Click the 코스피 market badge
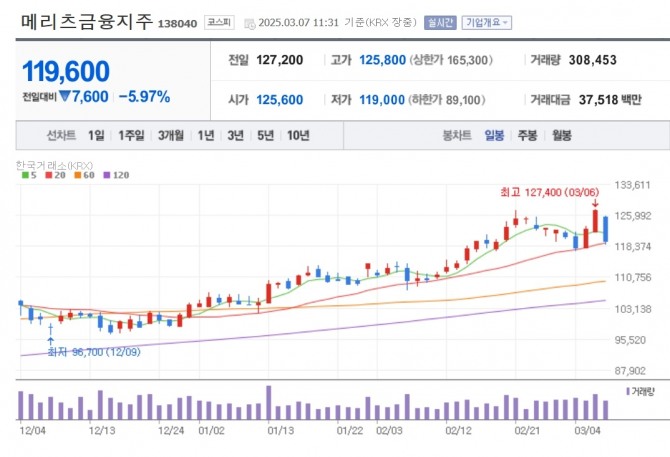The width and height of the screenshot is (670, 457). [x=217, y=21]
